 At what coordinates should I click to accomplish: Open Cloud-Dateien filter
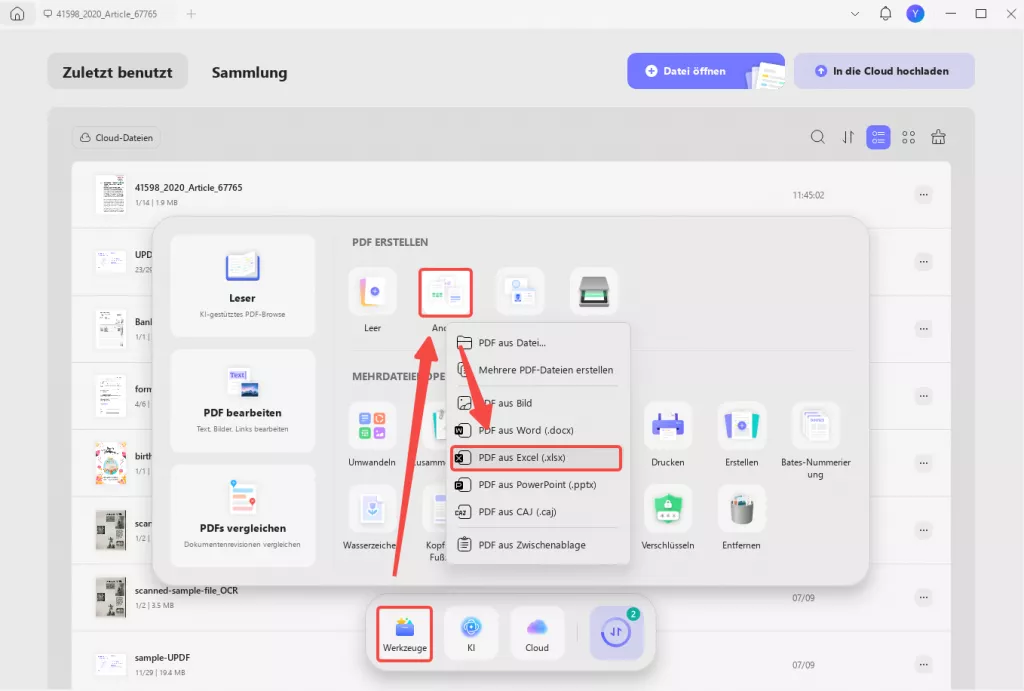pos(116,138)
